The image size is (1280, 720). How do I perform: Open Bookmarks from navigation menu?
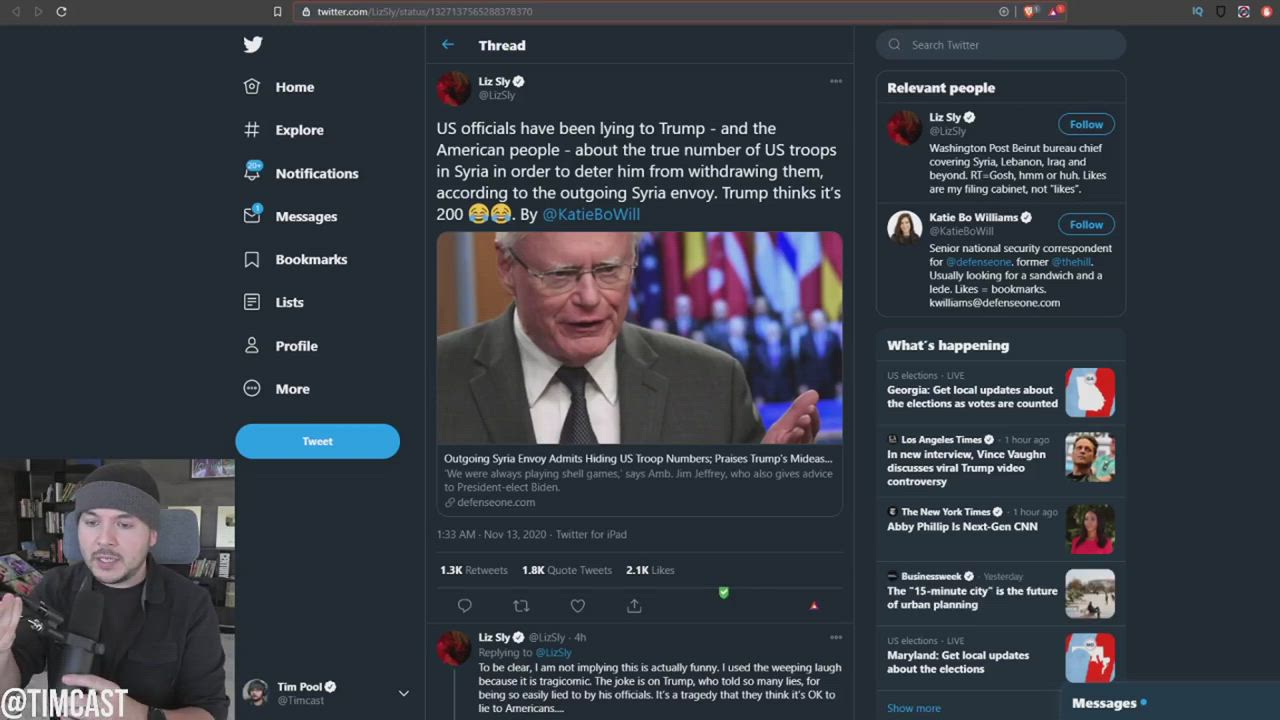(311, 259)
